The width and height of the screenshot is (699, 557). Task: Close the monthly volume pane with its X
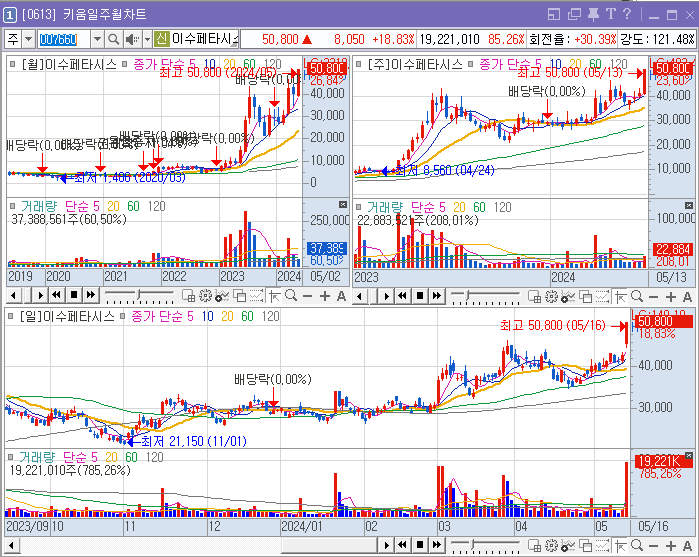pyautogui.click(x=342, y=204)
